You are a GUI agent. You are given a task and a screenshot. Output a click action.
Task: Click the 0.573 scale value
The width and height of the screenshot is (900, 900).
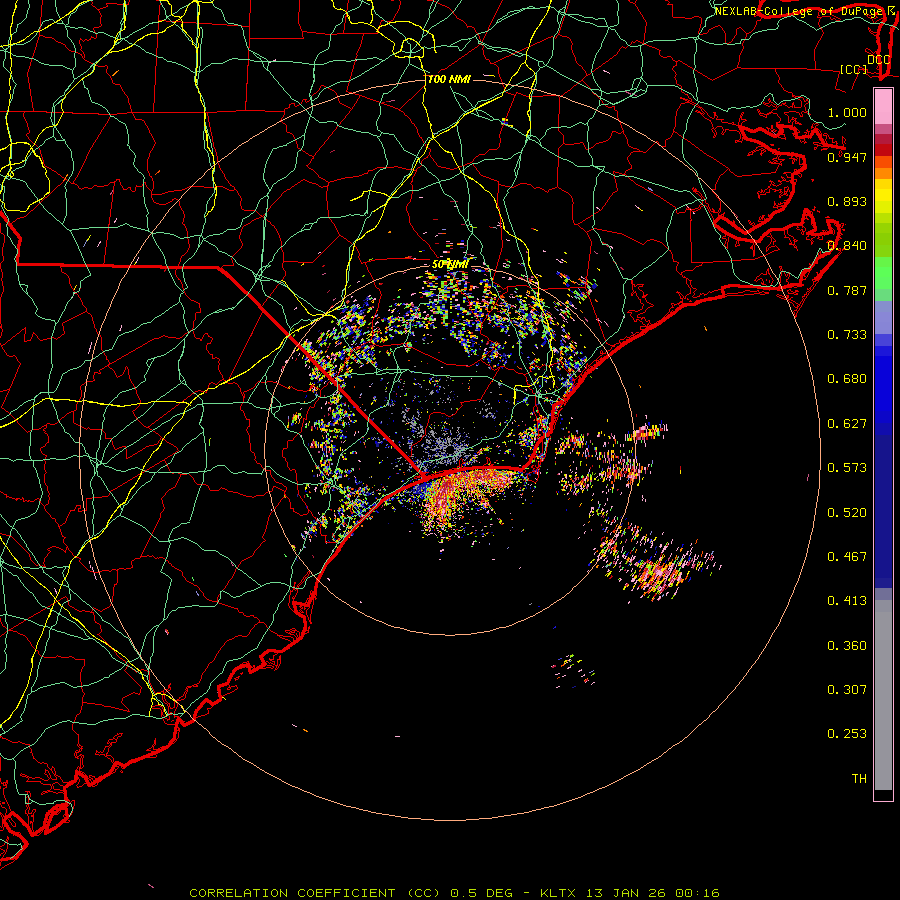[847, 468]
